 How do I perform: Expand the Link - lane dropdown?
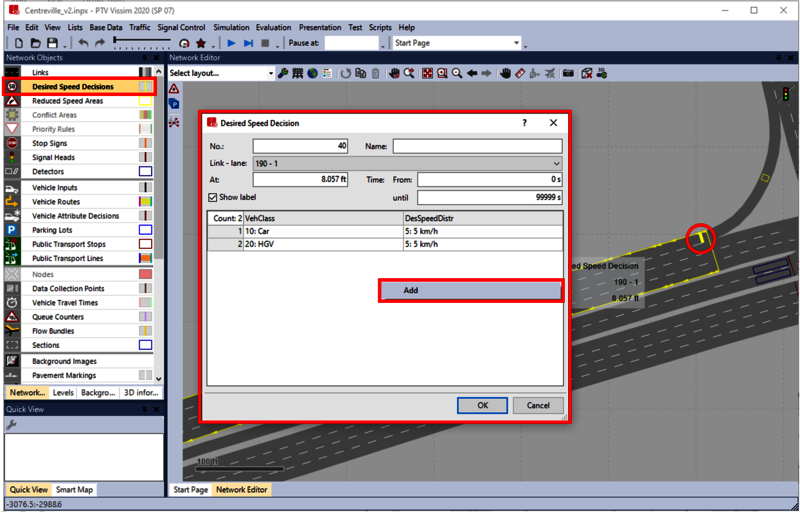[x=556, y=163]
